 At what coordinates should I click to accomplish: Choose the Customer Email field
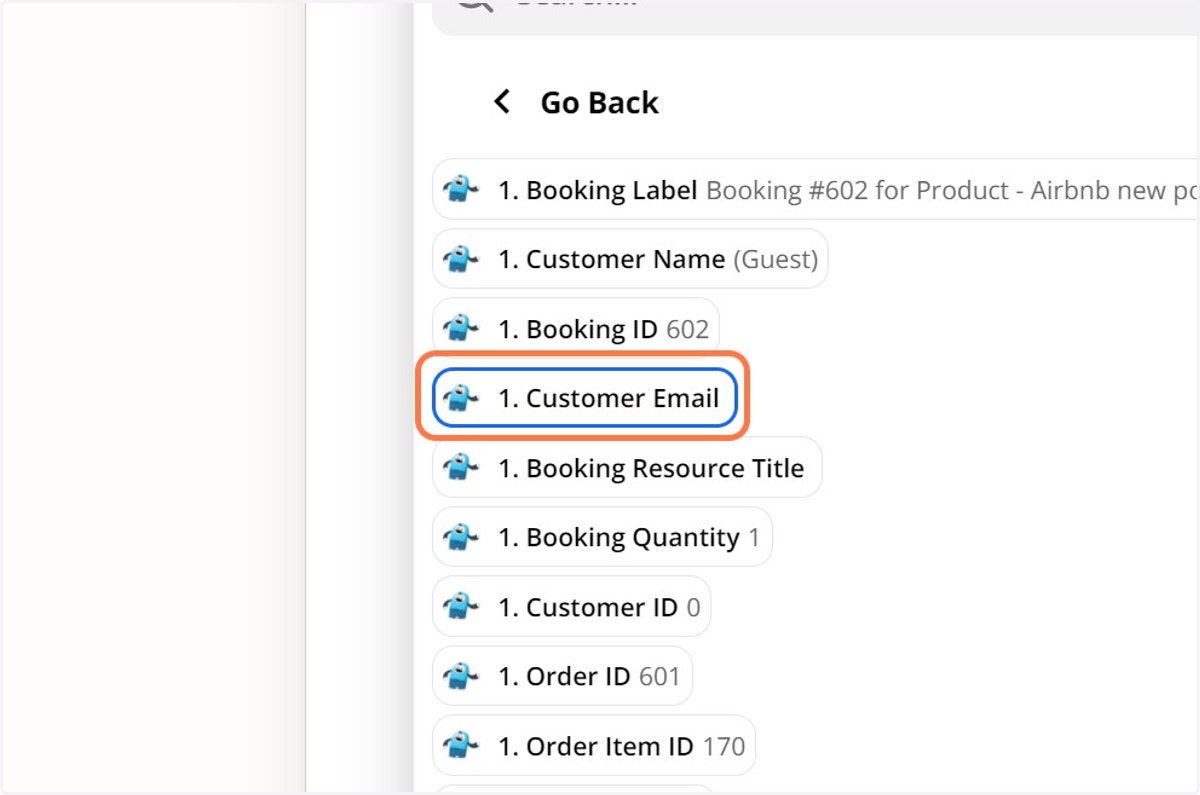pyautogui.click(x=585, y=398)
